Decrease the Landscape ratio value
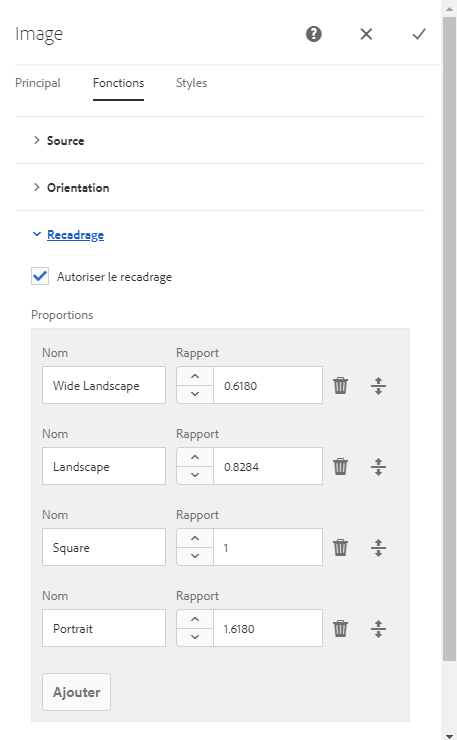 195,475
